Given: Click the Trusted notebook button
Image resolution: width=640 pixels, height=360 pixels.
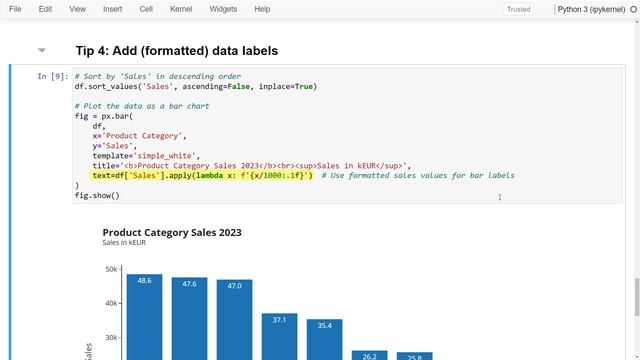Looking at the screenshot, I should (518, 9).
